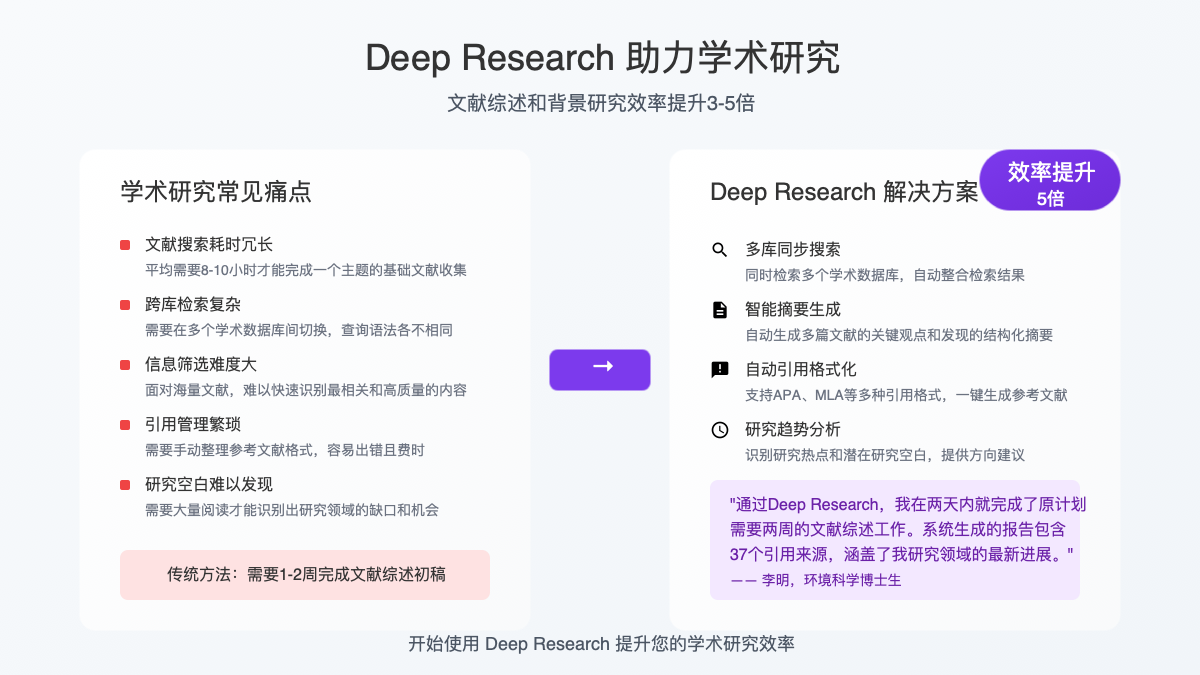Click the text 自动引用格式化
Viewport: 1200px width, 675px height.
tap(801, 369)
